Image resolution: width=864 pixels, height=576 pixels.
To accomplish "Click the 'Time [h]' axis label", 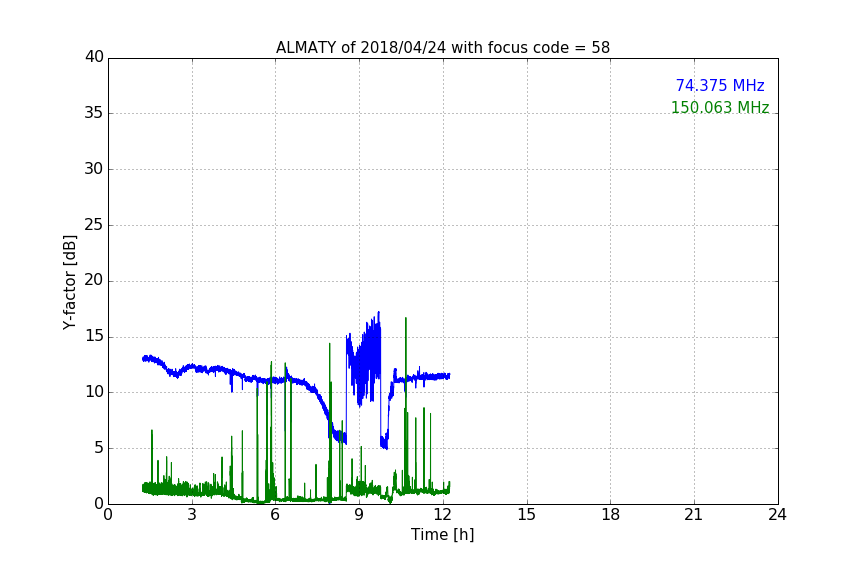I will click(x=442, y=534).
